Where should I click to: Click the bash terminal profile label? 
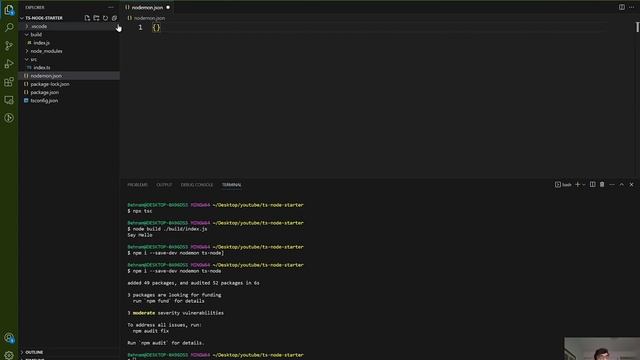[563, 185]
